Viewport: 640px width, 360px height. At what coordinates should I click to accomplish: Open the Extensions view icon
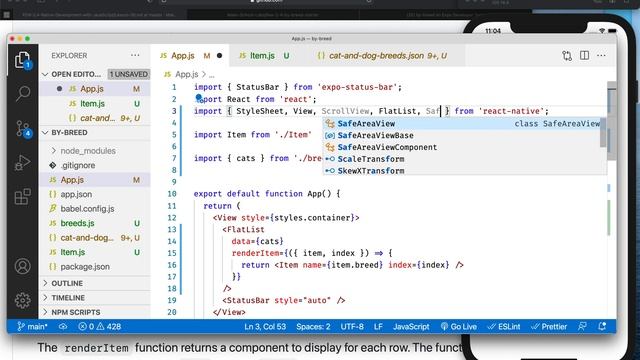(22, 197)
